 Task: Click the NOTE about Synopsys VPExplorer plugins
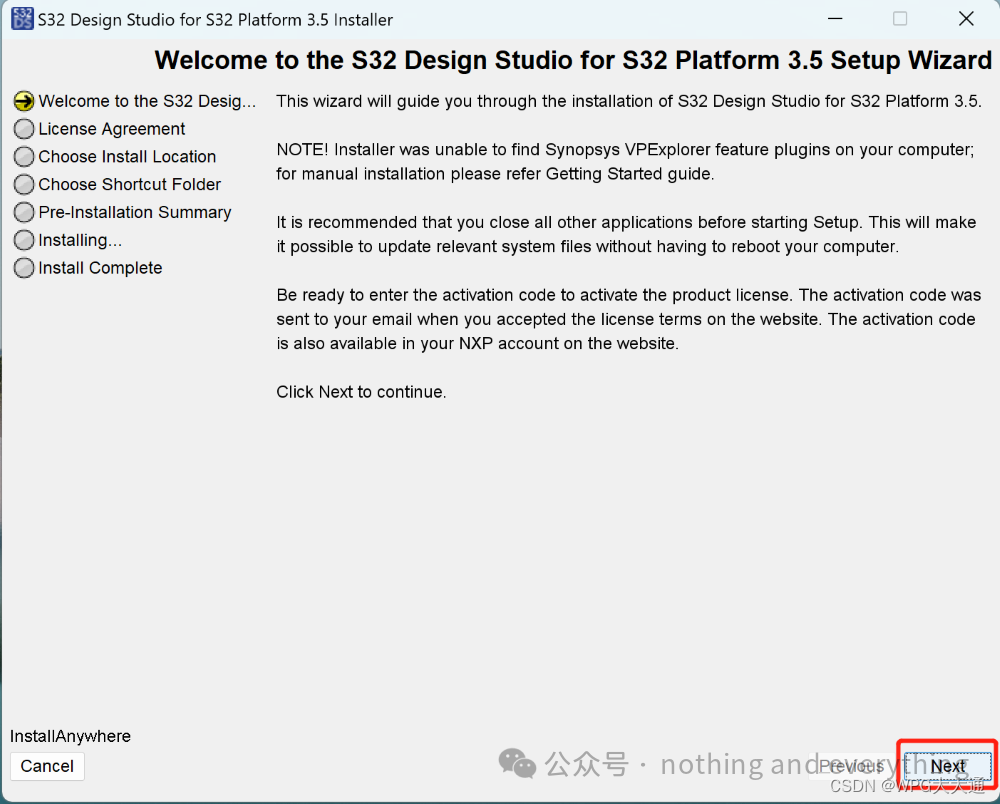pyautogui.click(x=625, y=161)
